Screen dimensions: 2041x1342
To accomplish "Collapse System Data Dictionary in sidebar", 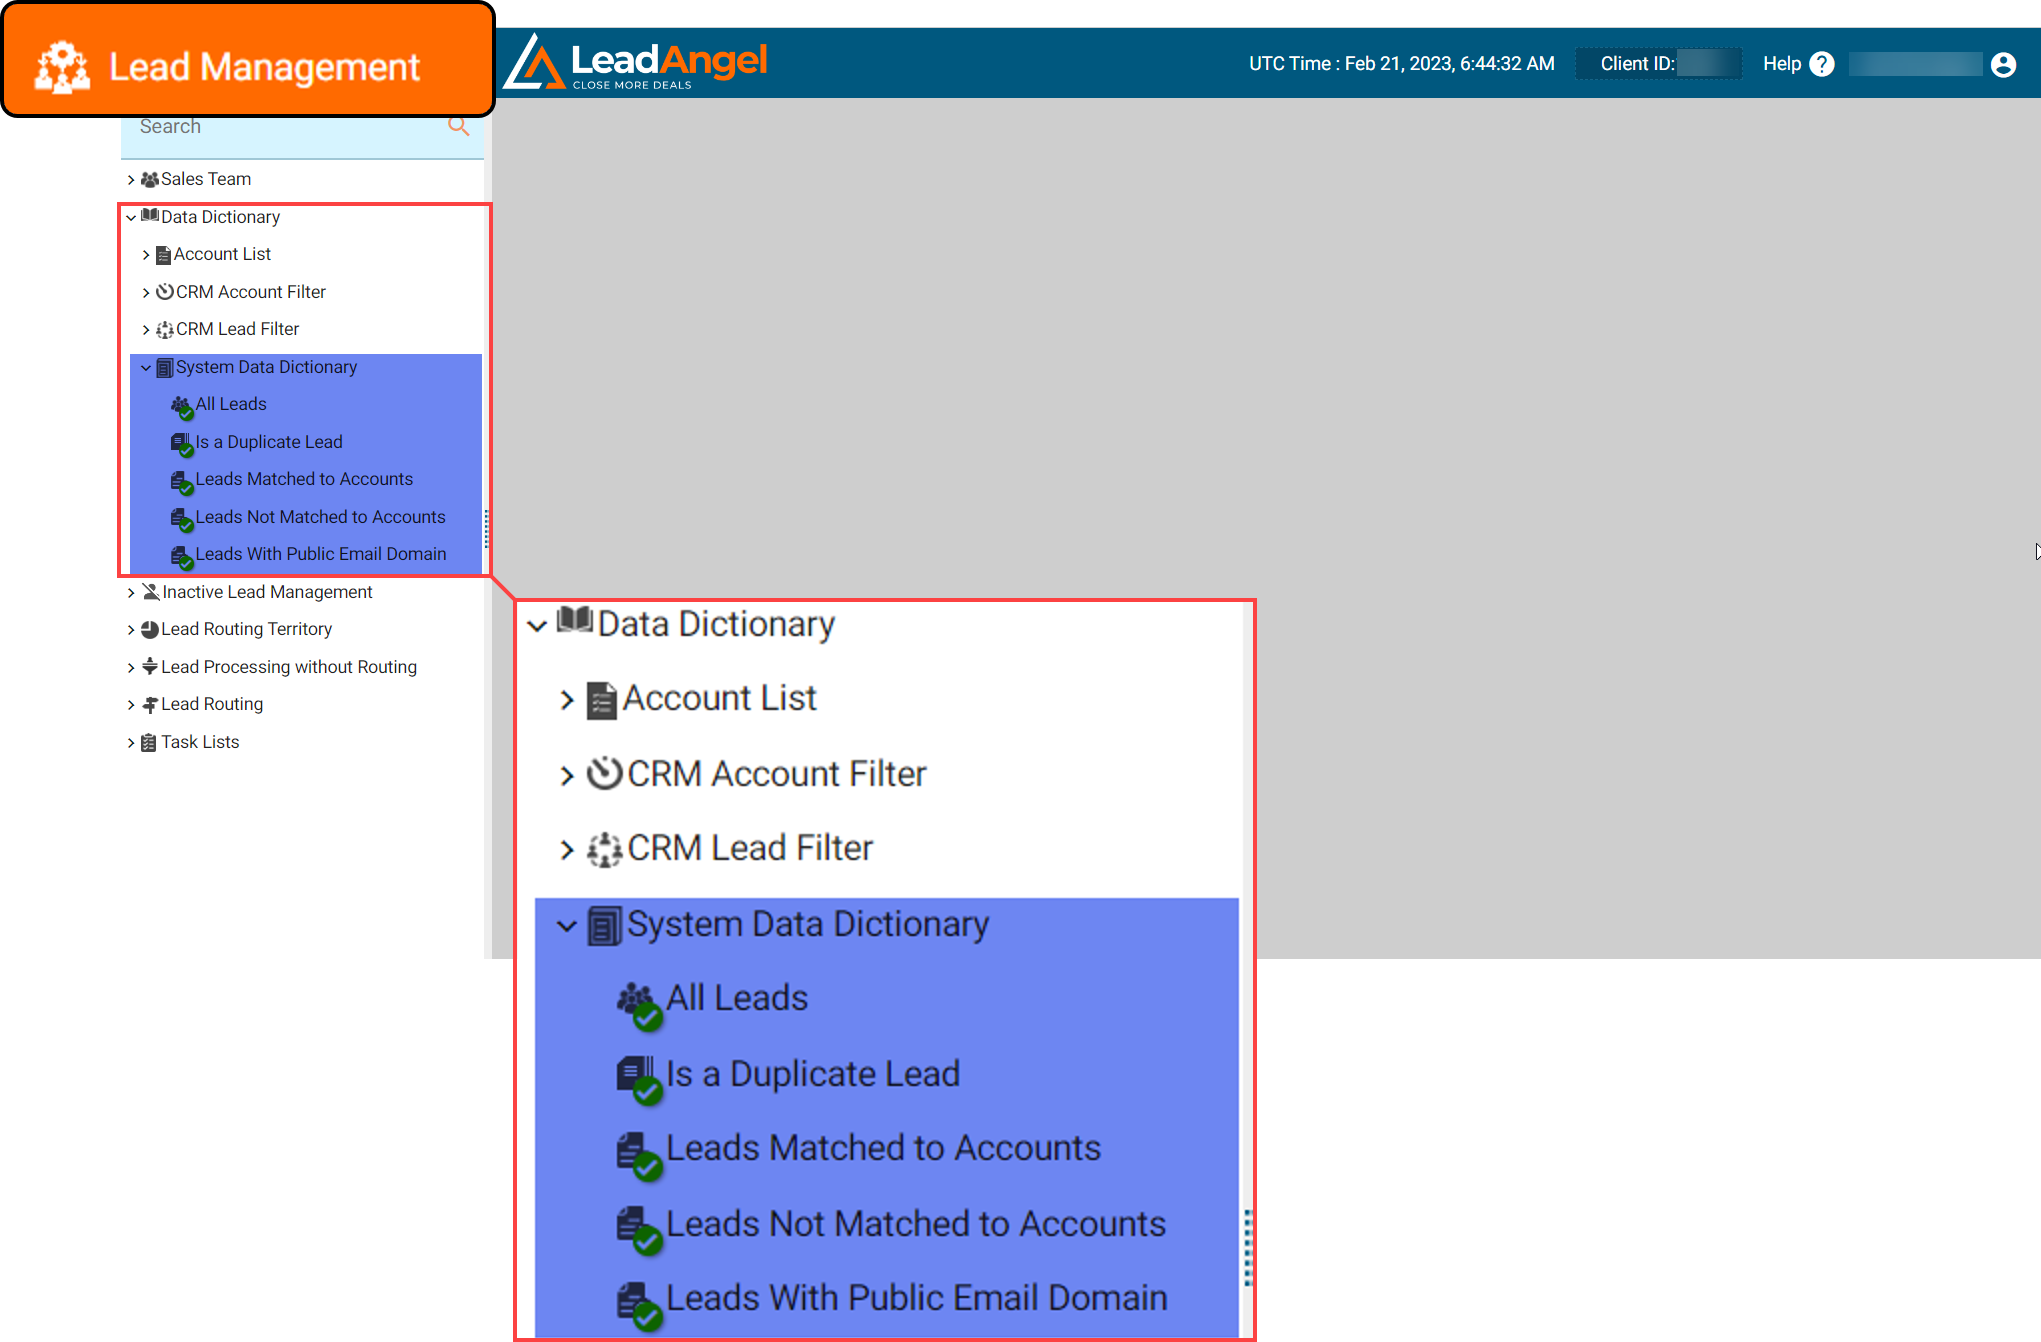I will (x=146, y=367).
